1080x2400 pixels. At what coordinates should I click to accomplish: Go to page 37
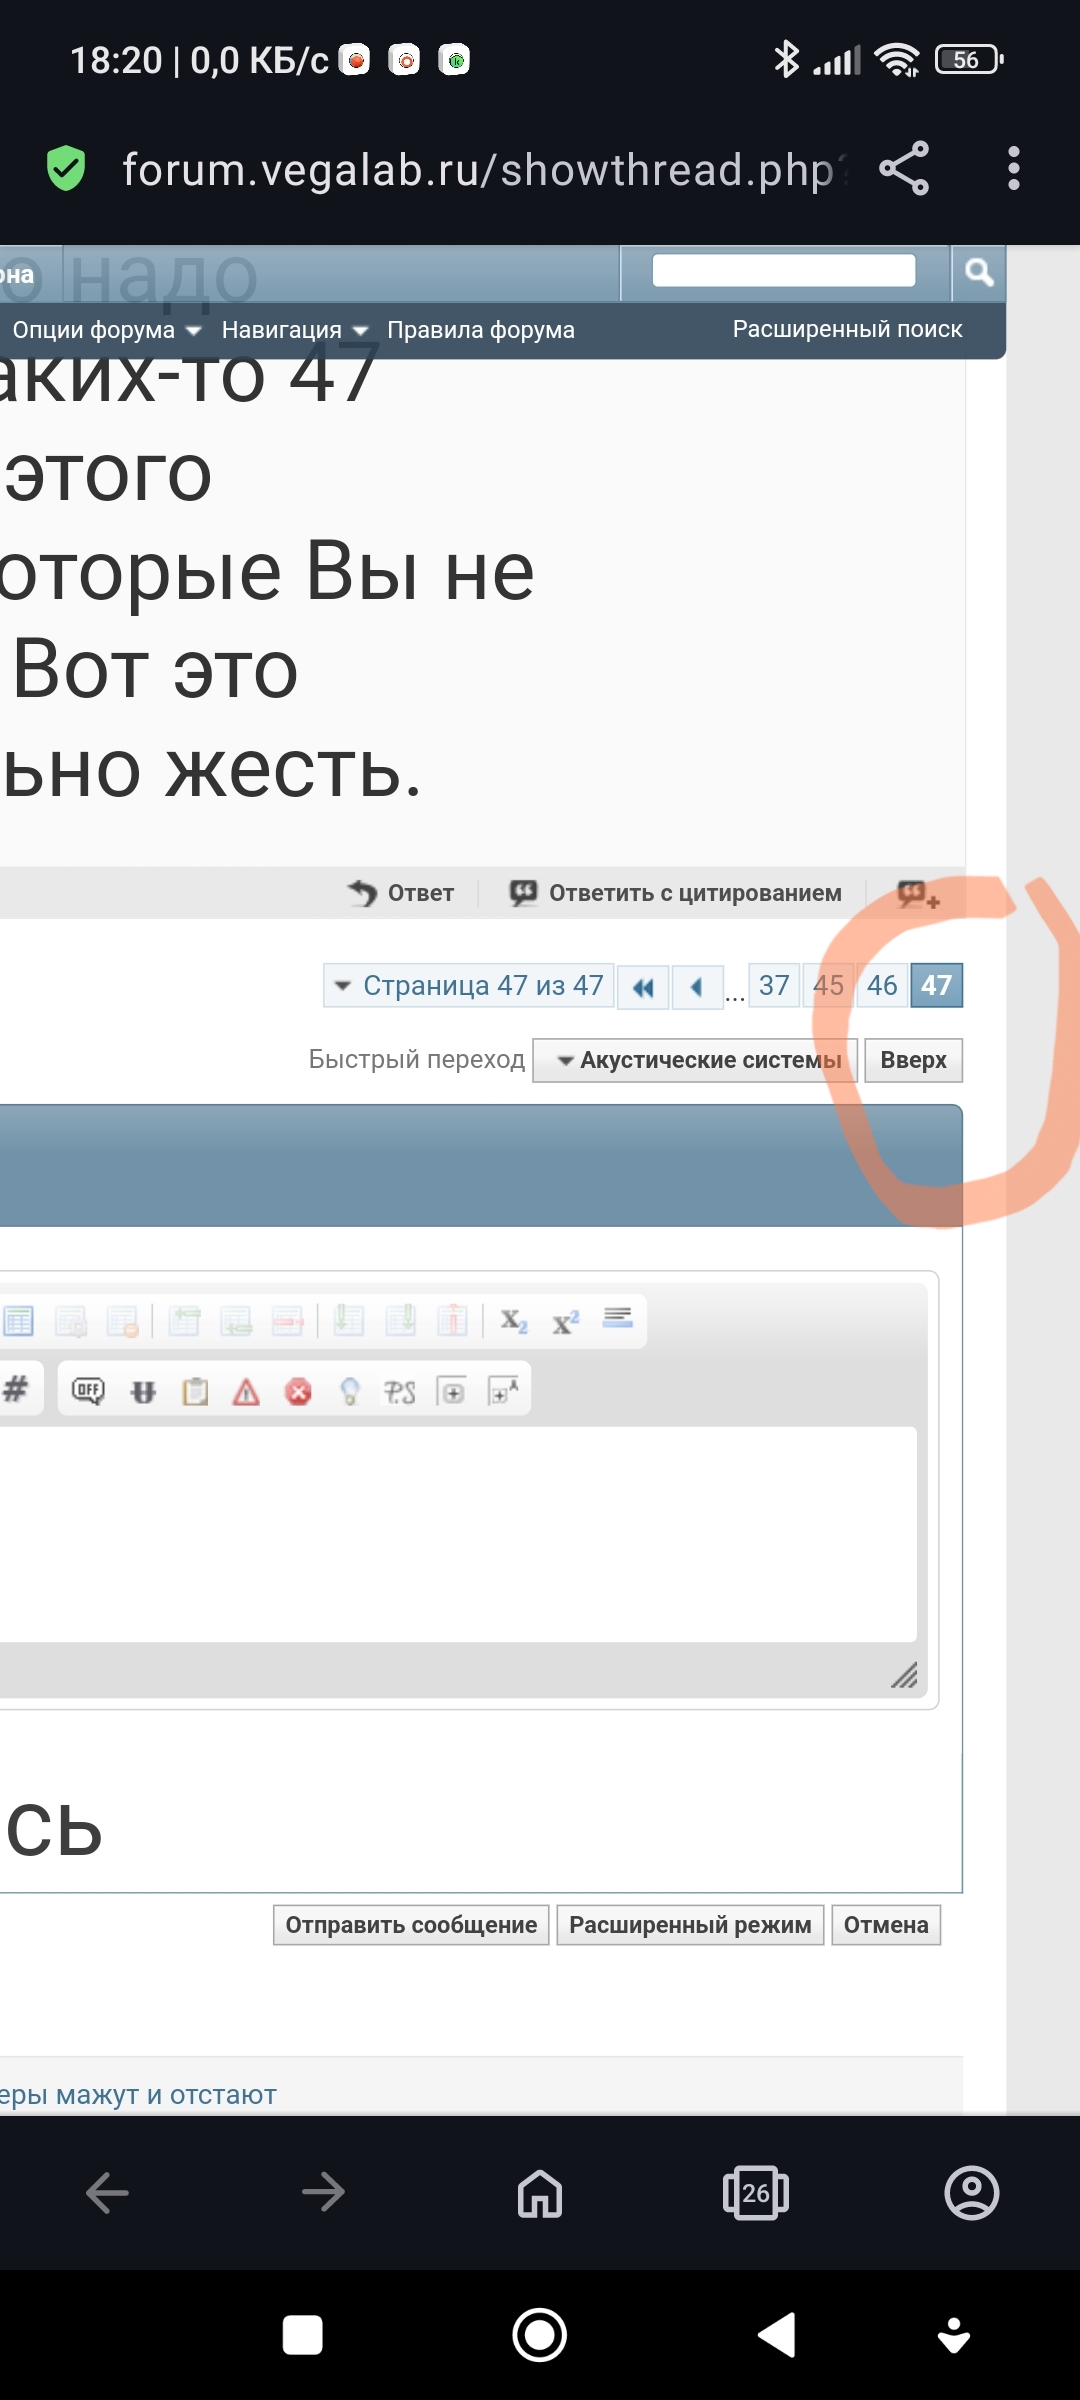[x=774, y=986]
